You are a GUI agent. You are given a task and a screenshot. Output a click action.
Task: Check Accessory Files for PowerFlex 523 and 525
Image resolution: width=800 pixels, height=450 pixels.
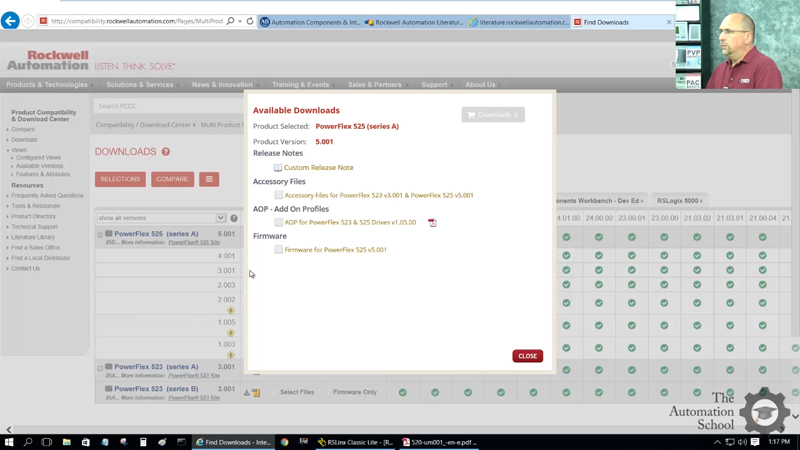point(278,195)
